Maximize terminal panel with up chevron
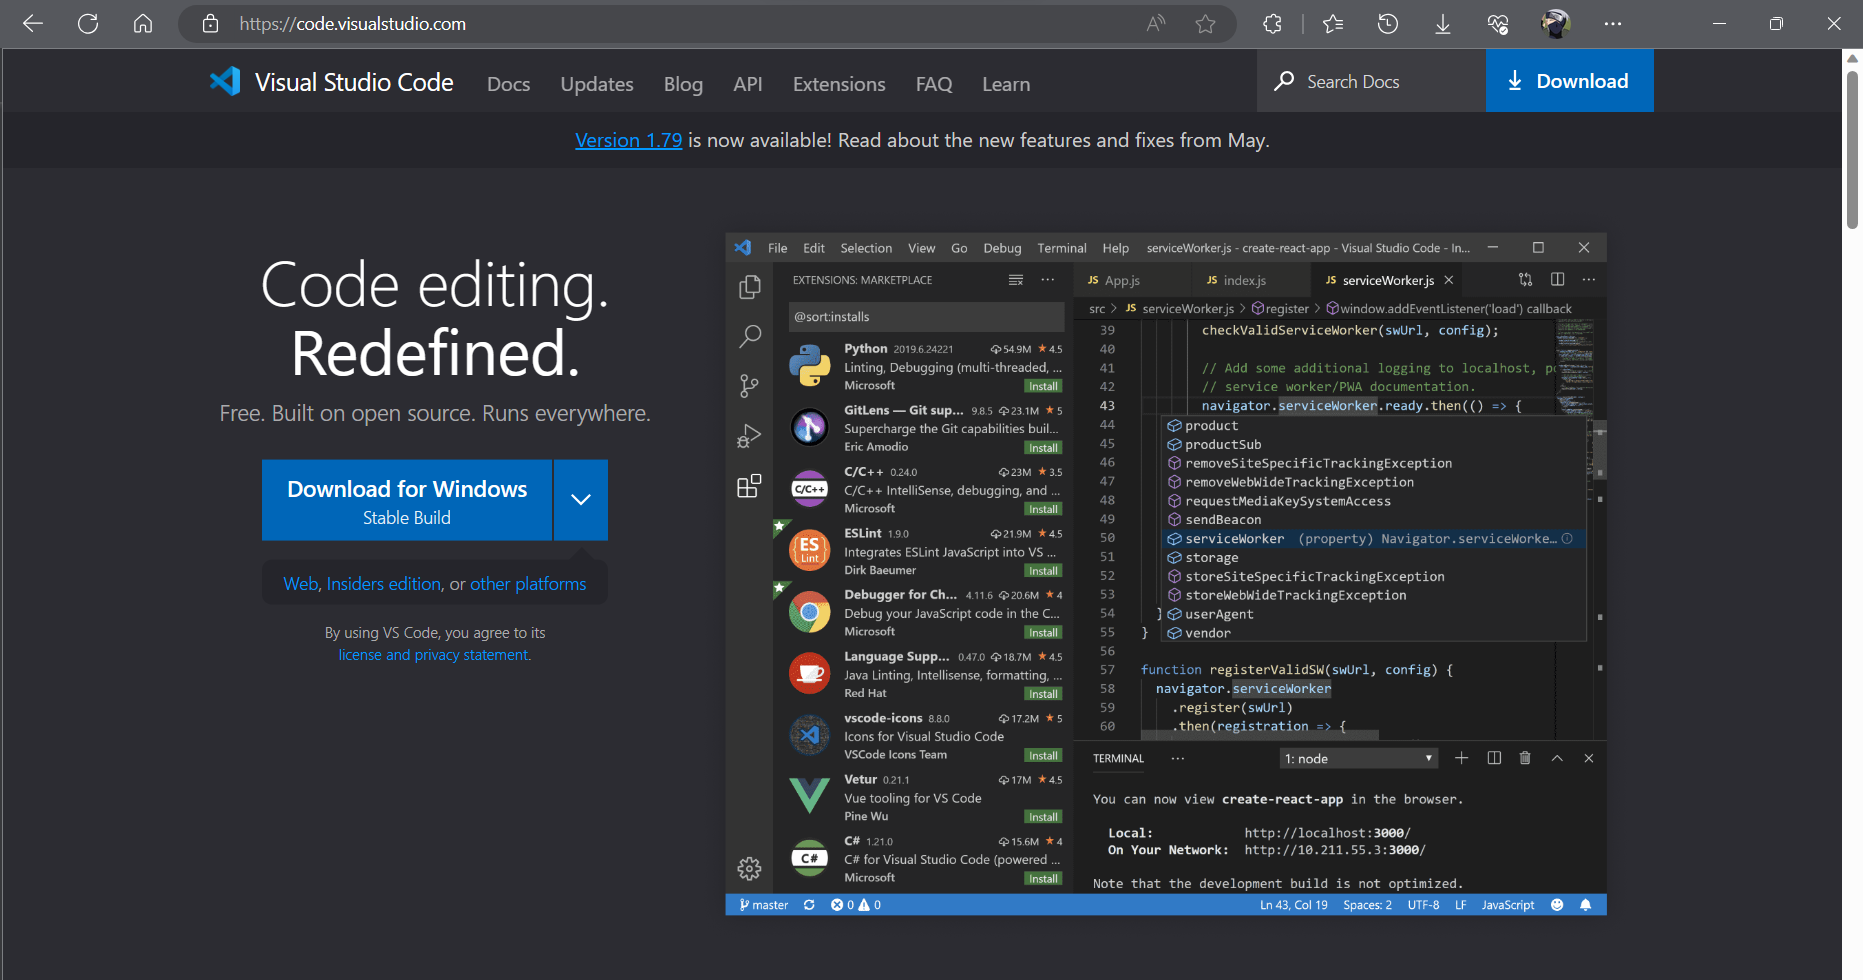The height and width of the screenshot is (980, 1863). (x=1557, y=758)
